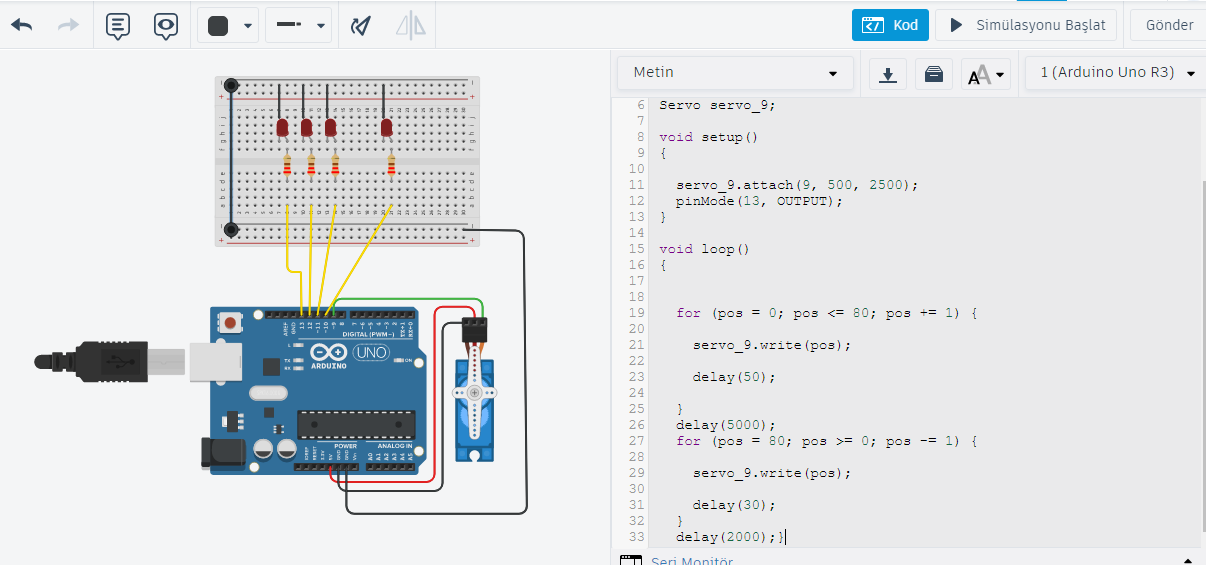
Task: Select the notes annotation tool
Action: coord(118,26)
